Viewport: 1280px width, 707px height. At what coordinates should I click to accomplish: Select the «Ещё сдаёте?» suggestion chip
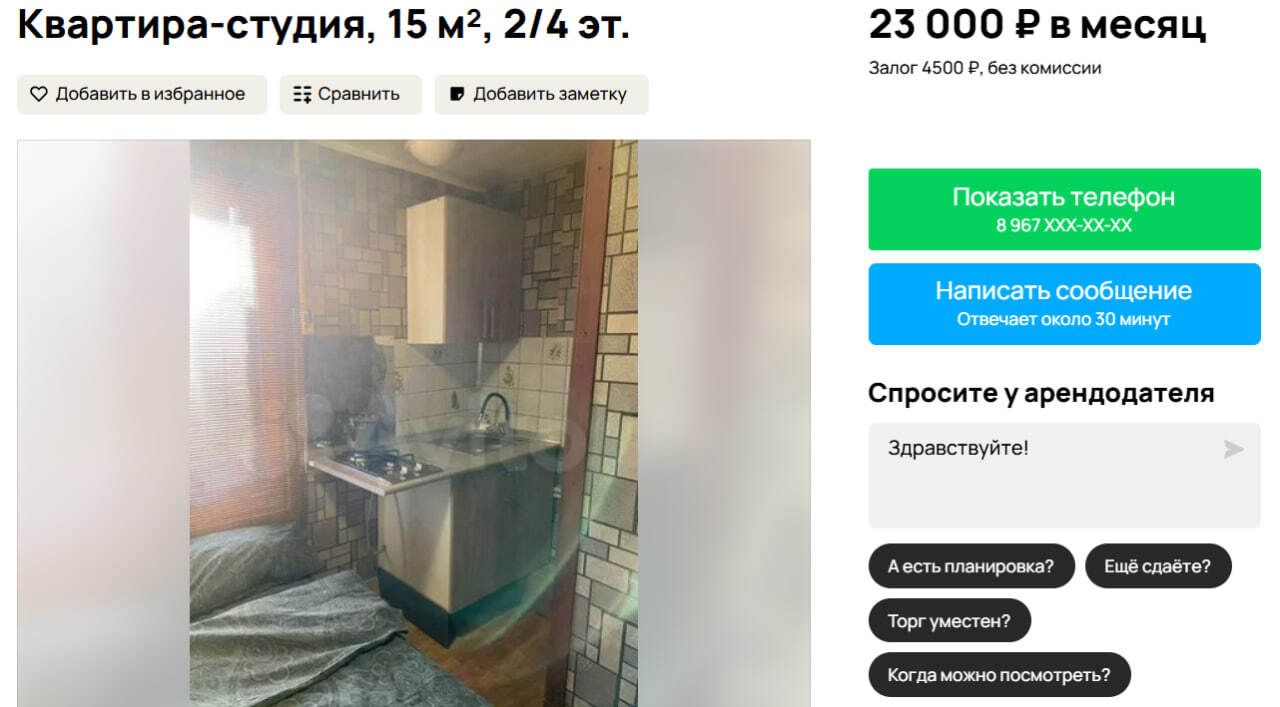1158,566
